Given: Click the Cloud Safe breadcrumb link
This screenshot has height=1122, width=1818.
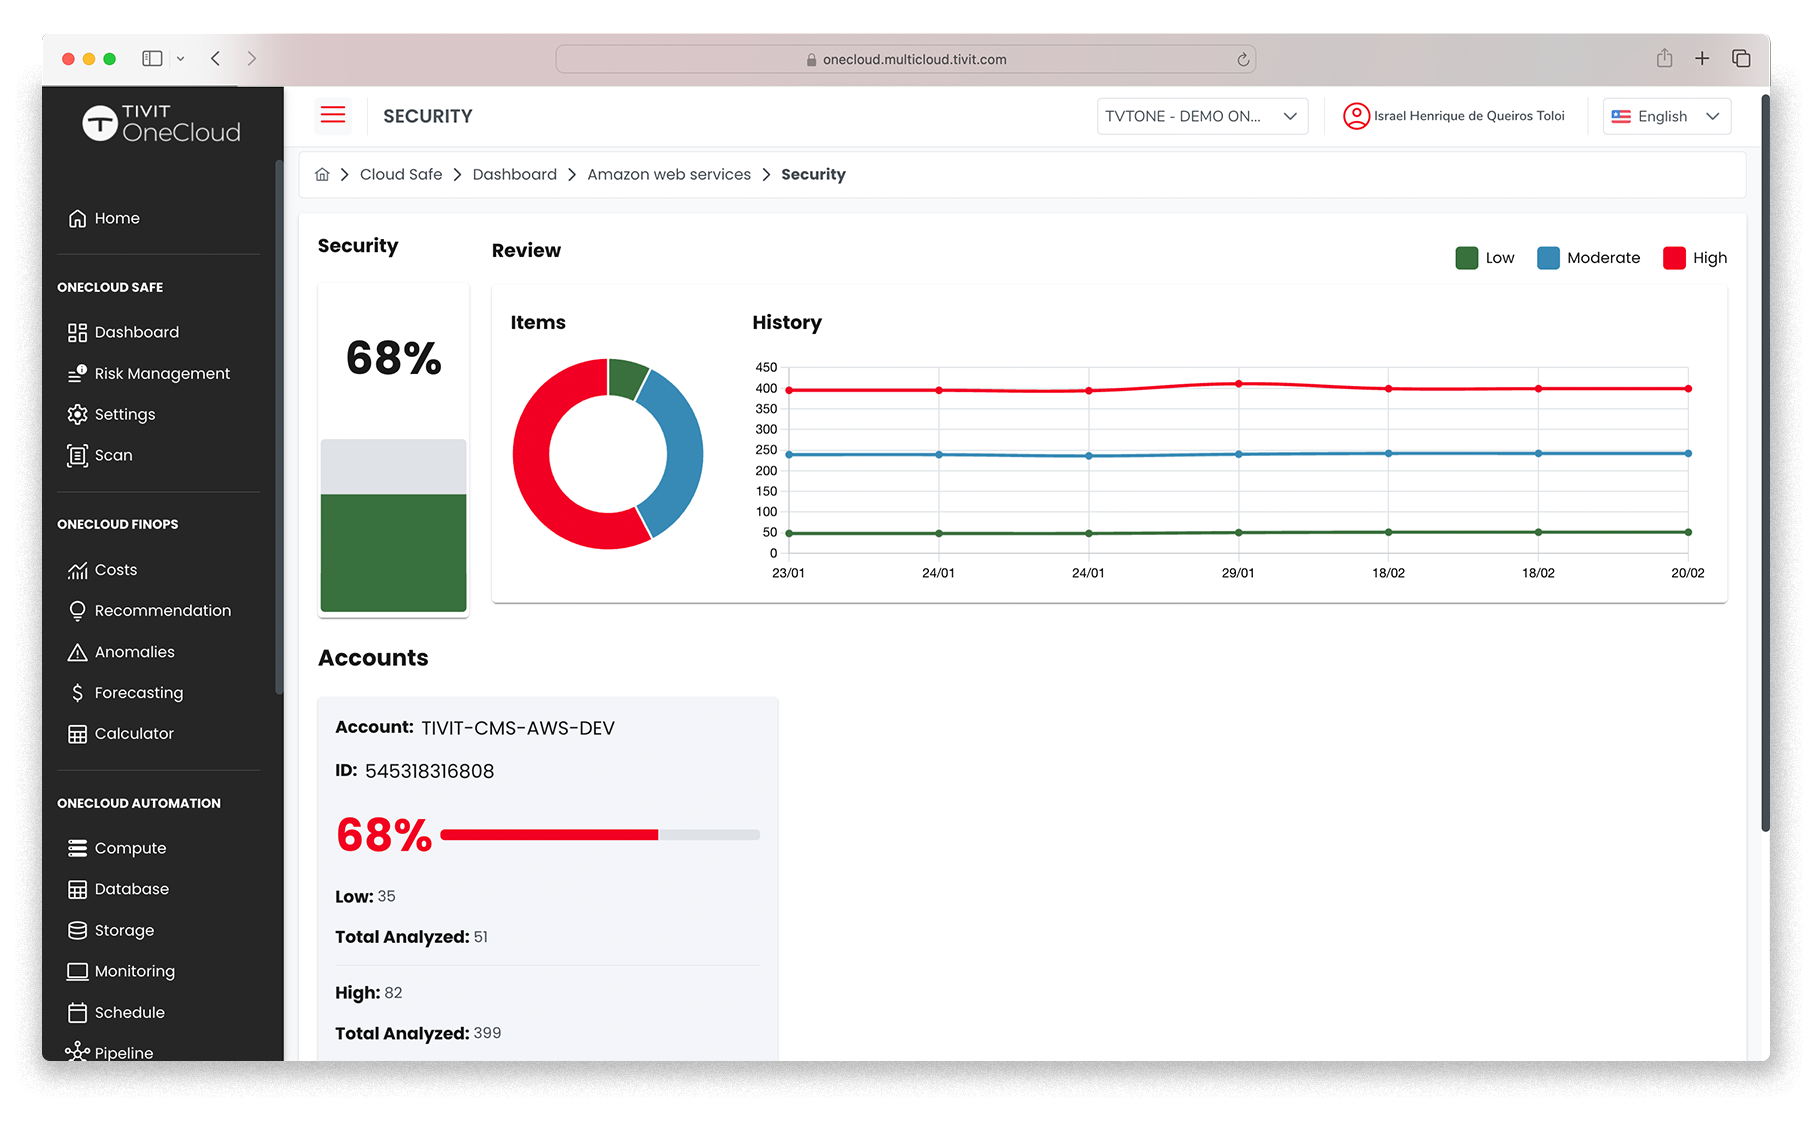Looking at the screenshot, I should 401,174.
